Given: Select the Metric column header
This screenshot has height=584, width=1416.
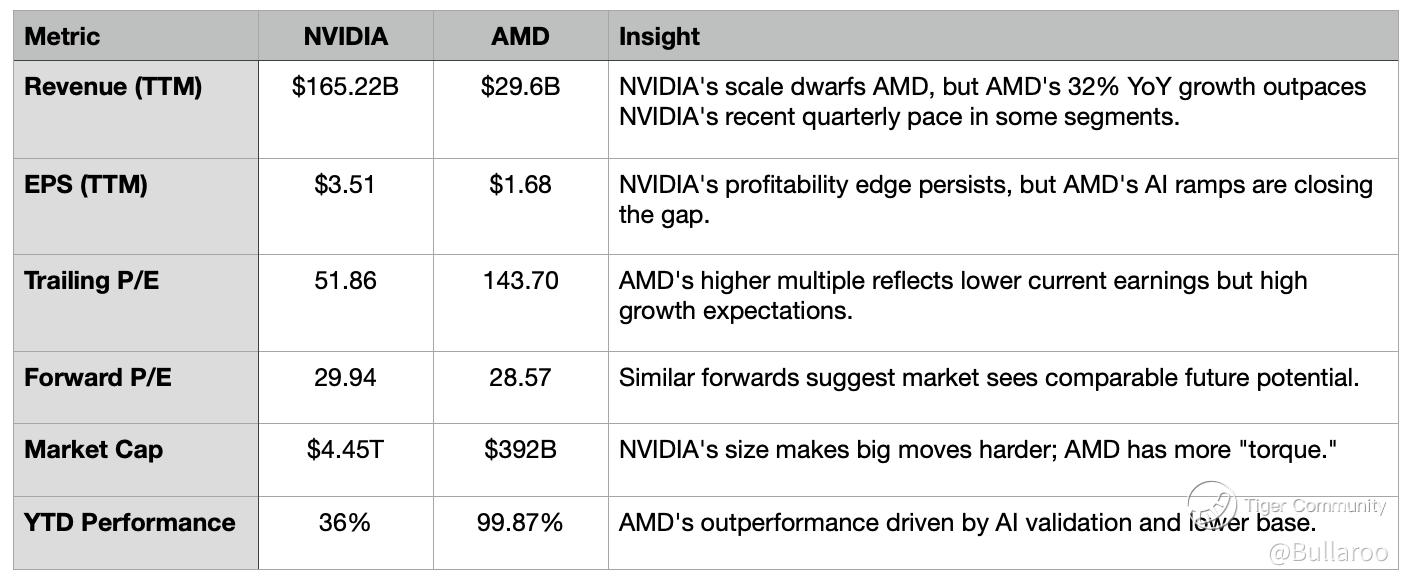Looking at the screenshot, I should [62, 37].
